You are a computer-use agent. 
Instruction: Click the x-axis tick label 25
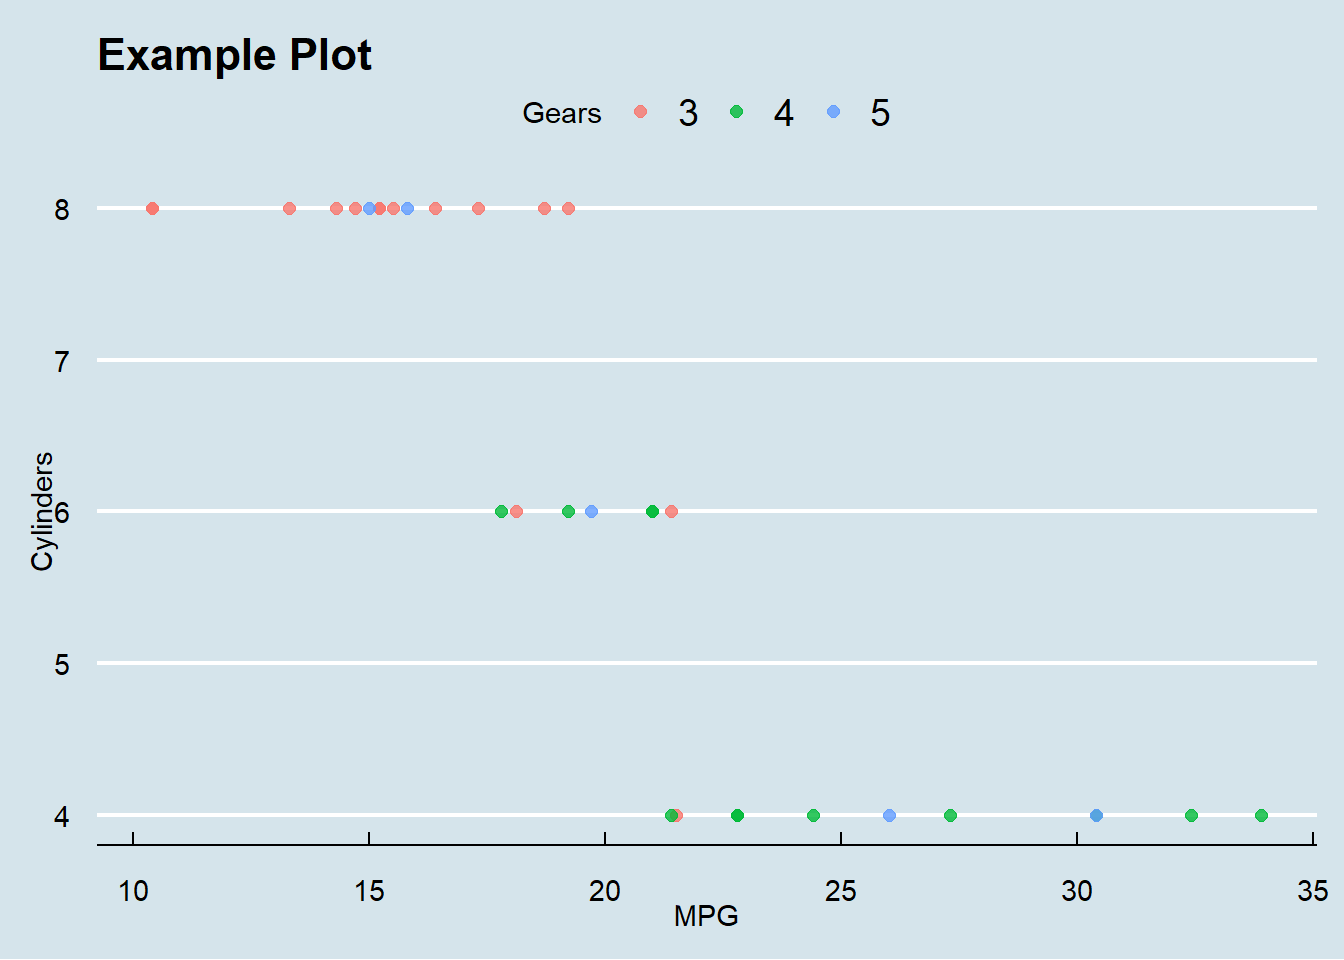(840, 891)
